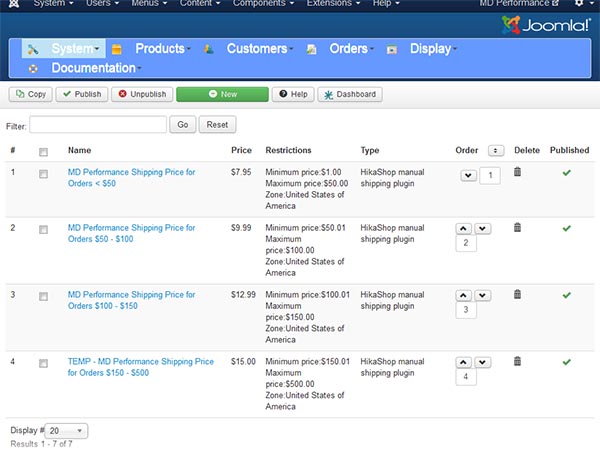Open Joomla Users menu
The width and height of the screenshot is (600, 450).
pos(102,3)
